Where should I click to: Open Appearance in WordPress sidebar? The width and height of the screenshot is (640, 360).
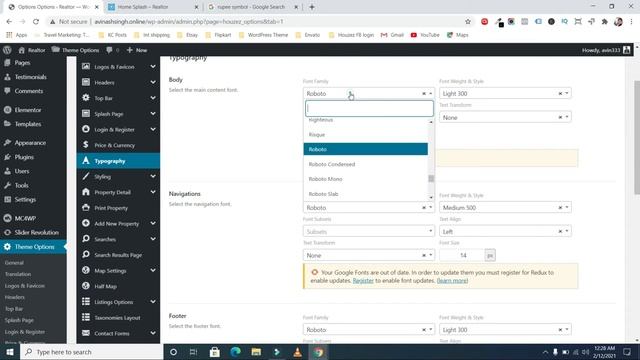[x=30, y=143]
